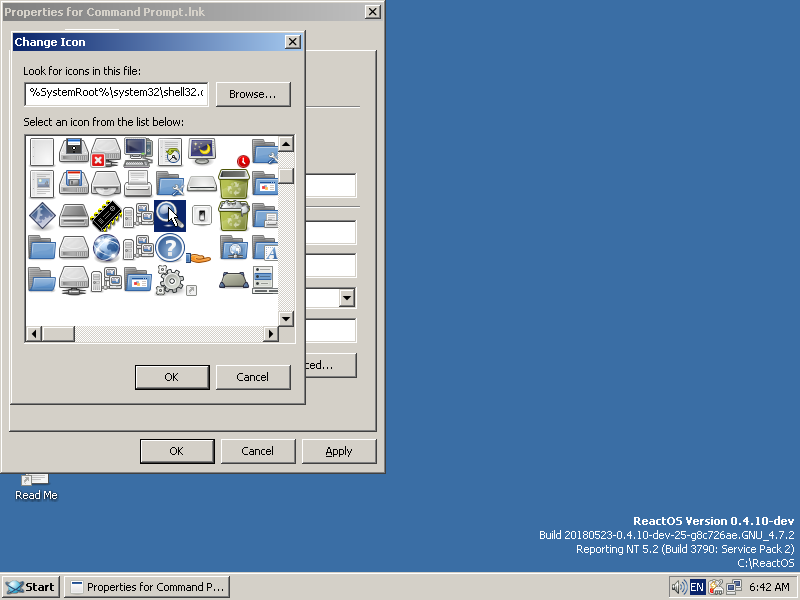
Task: Click the EN language indicator in taskbar
Action: pyautogui.click(x=696, y=587)
